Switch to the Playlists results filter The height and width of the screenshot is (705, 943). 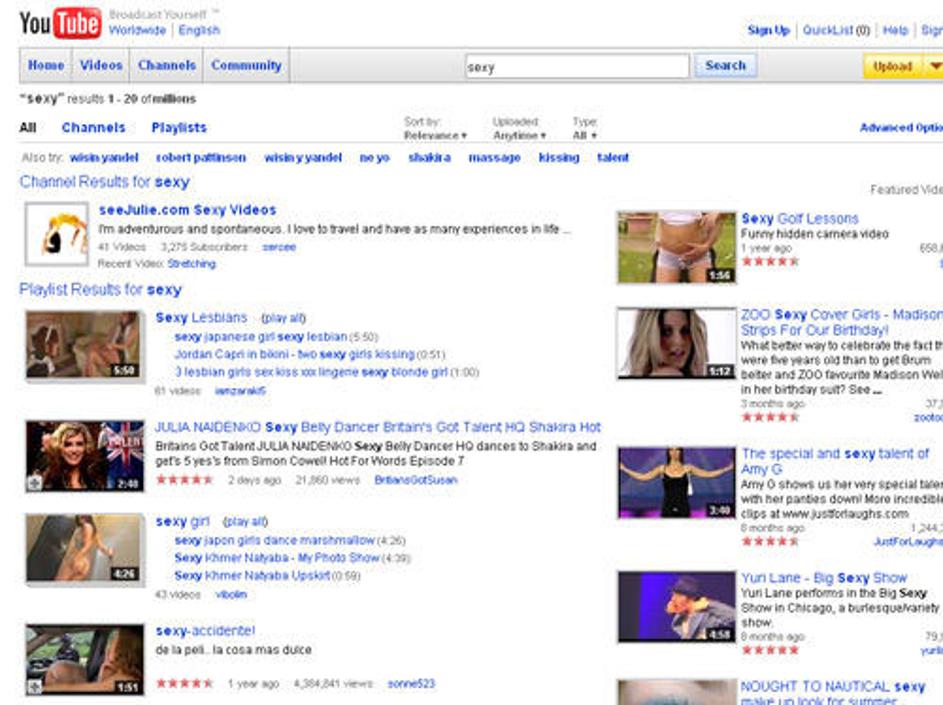(x=179, y=128)
